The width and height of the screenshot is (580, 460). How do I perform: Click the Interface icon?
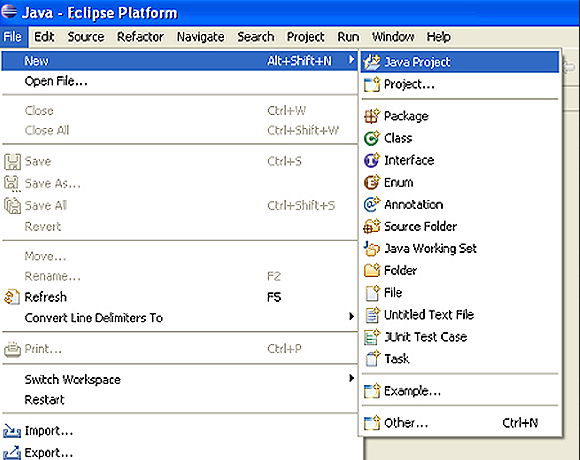372,160
